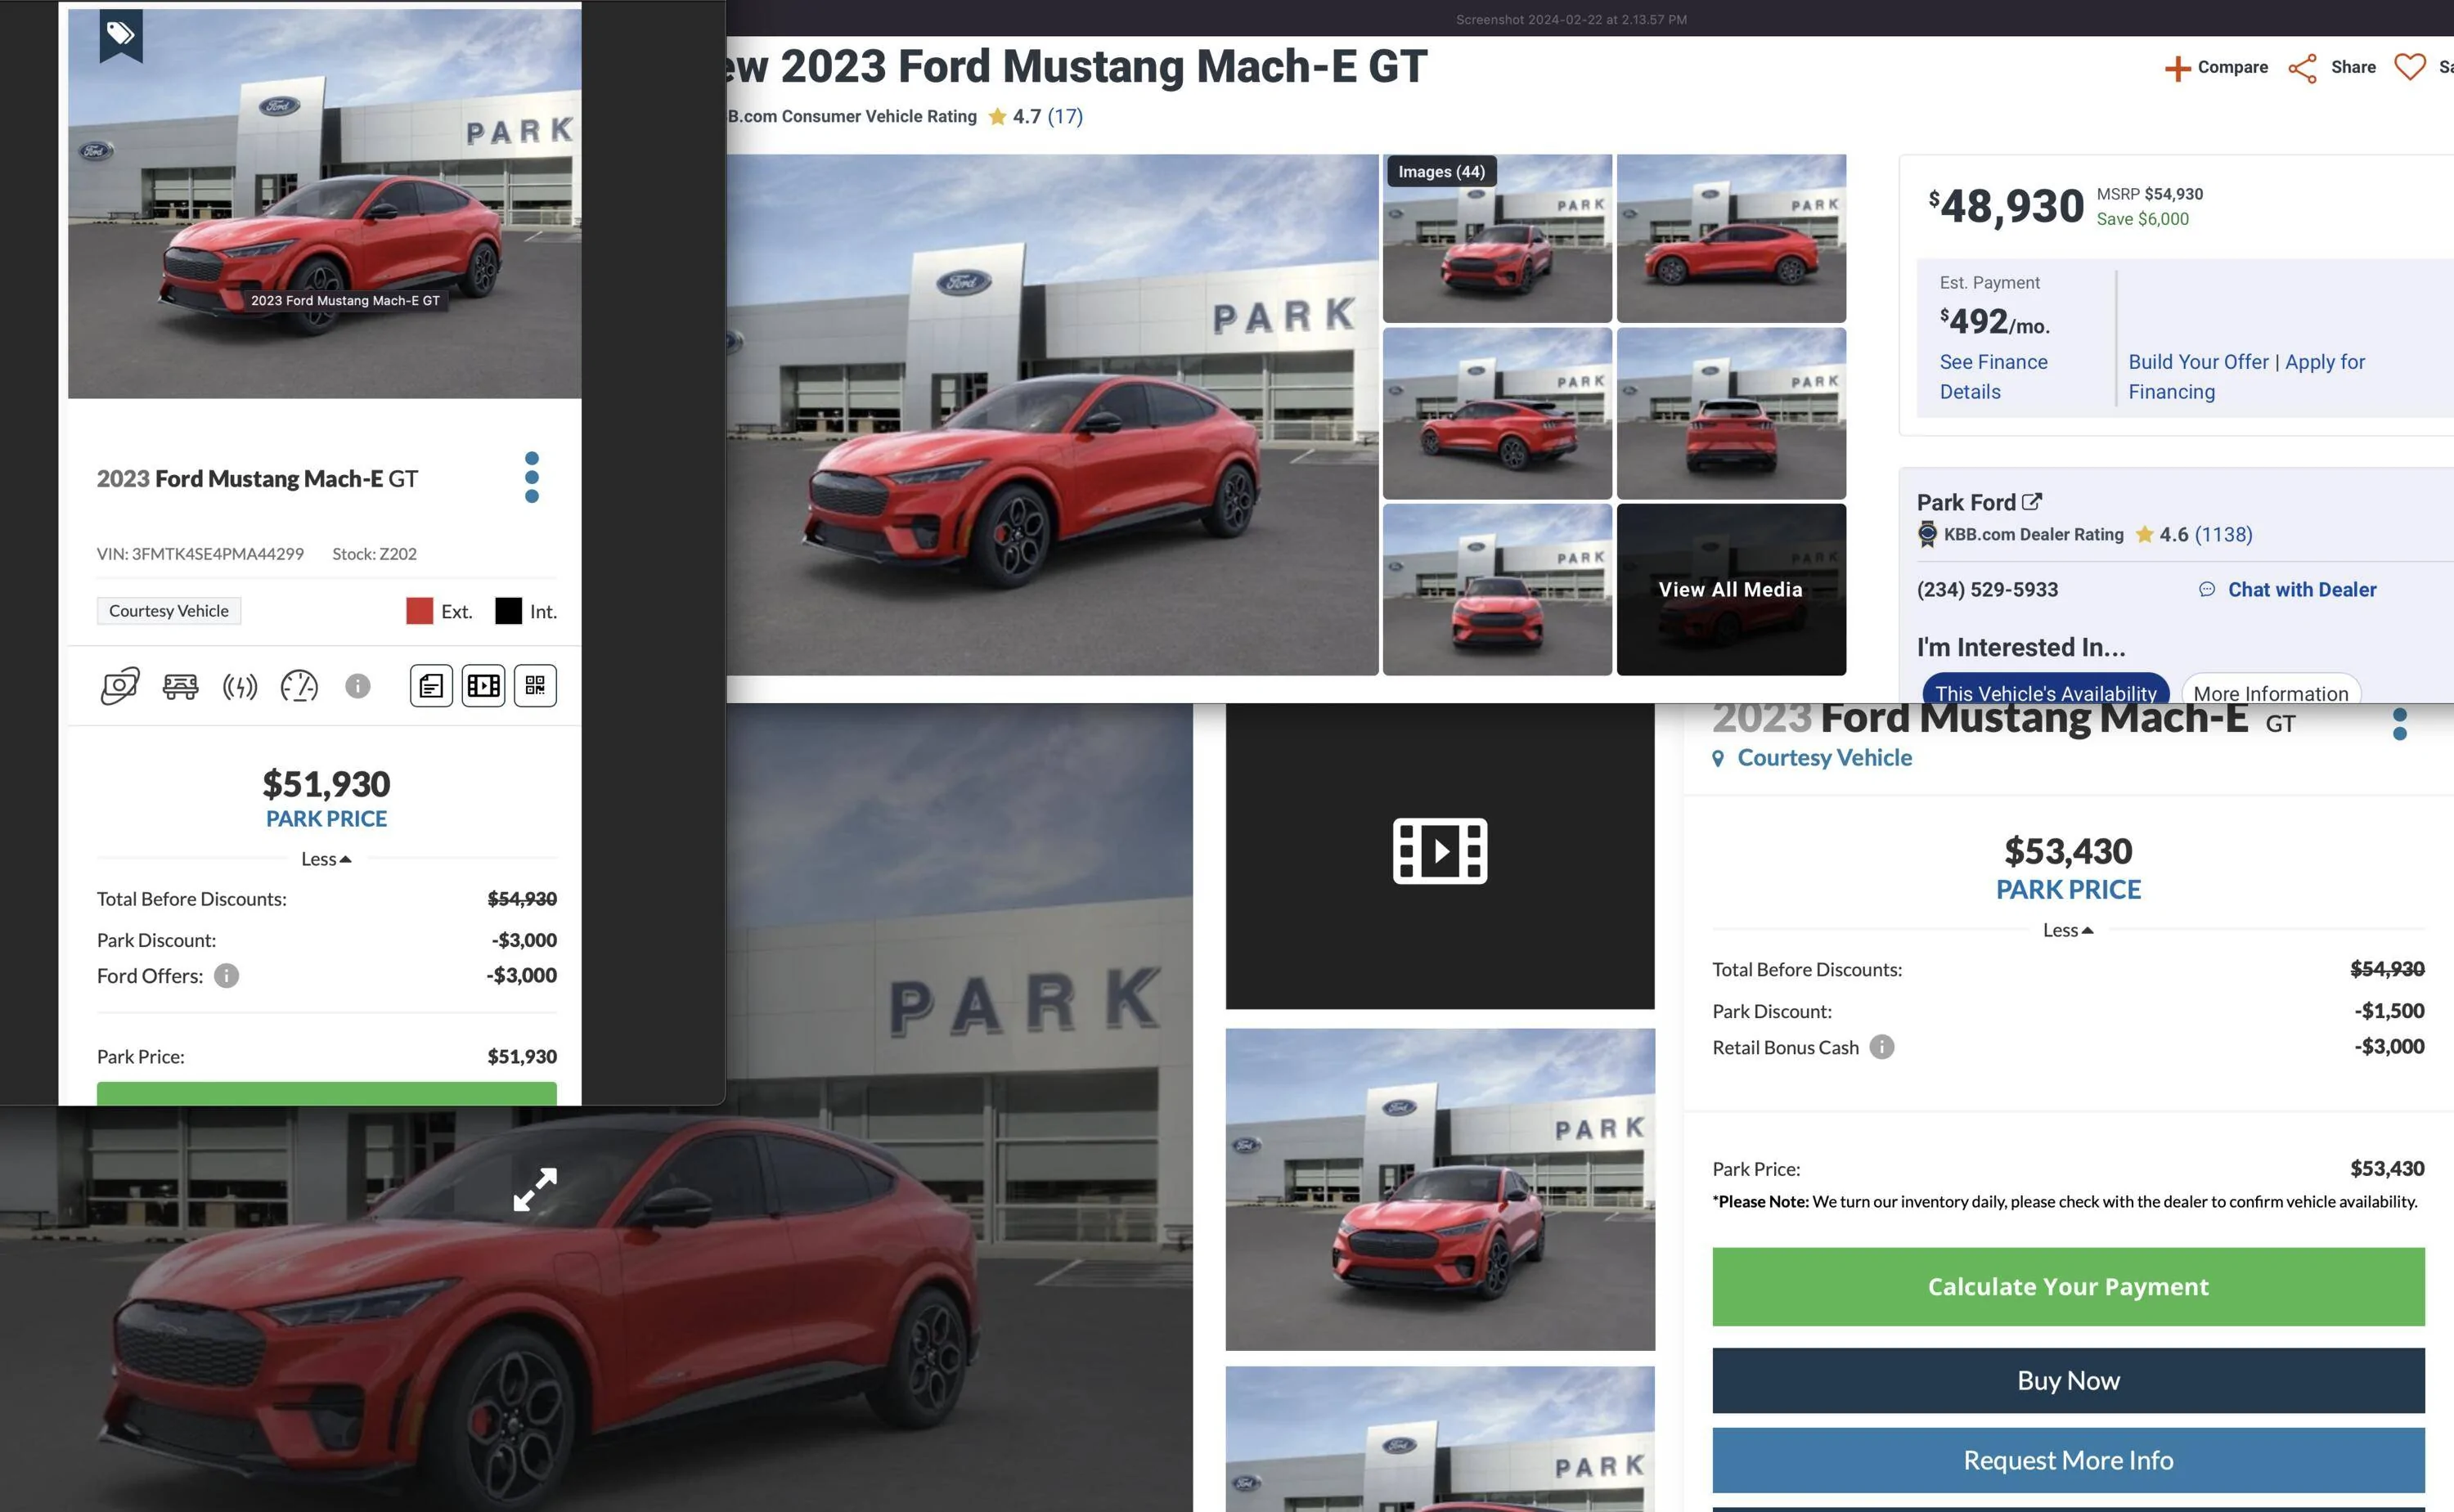The image size is (2454, 1512).
Task: Click the Compare text label on KBB page
Action: [x=2232, y=67]
